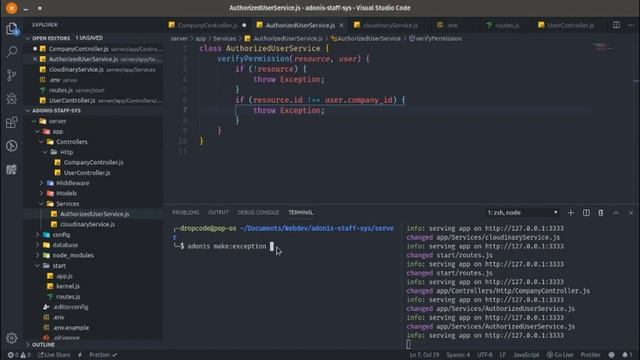Change end of line sequence LF
640x360 pixels.
pos(502,355)
